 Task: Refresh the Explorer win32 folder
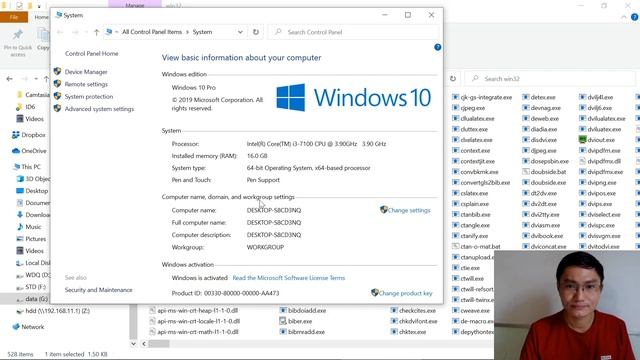[x=453, y=78]
